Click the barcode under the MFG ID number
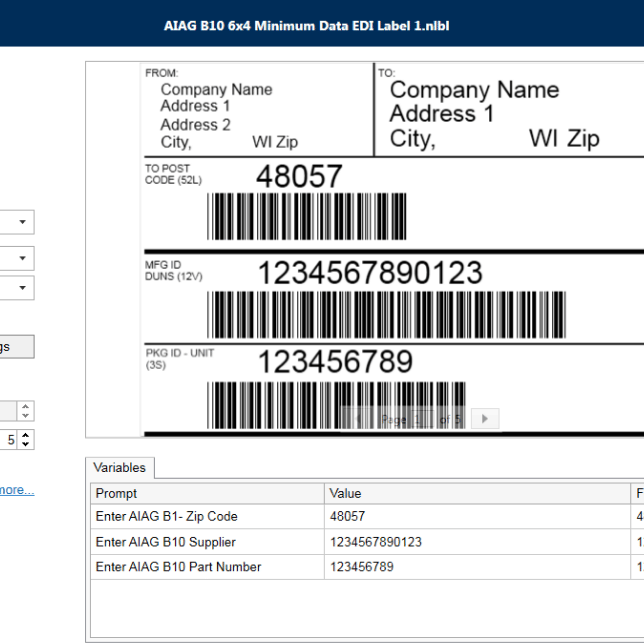The height and width of the screenshot is (644, 644). pos(386,315)
